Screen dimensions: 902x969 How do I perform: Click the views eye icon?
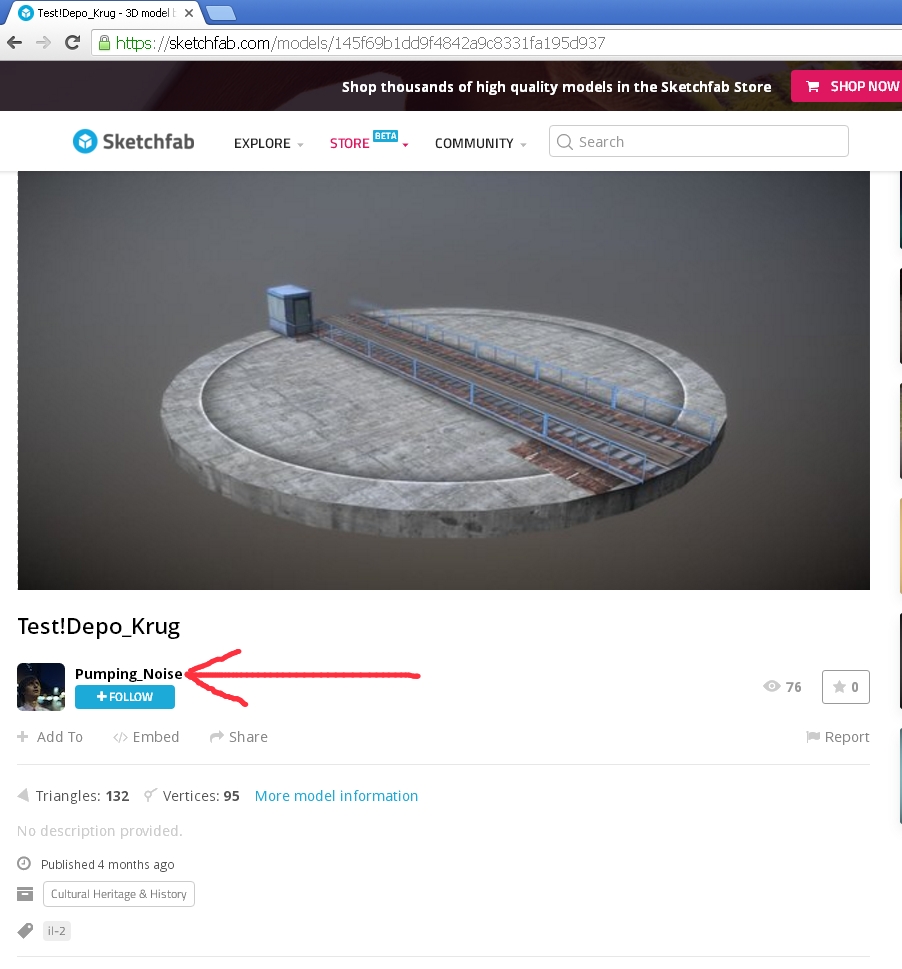[x=771, y=687]
